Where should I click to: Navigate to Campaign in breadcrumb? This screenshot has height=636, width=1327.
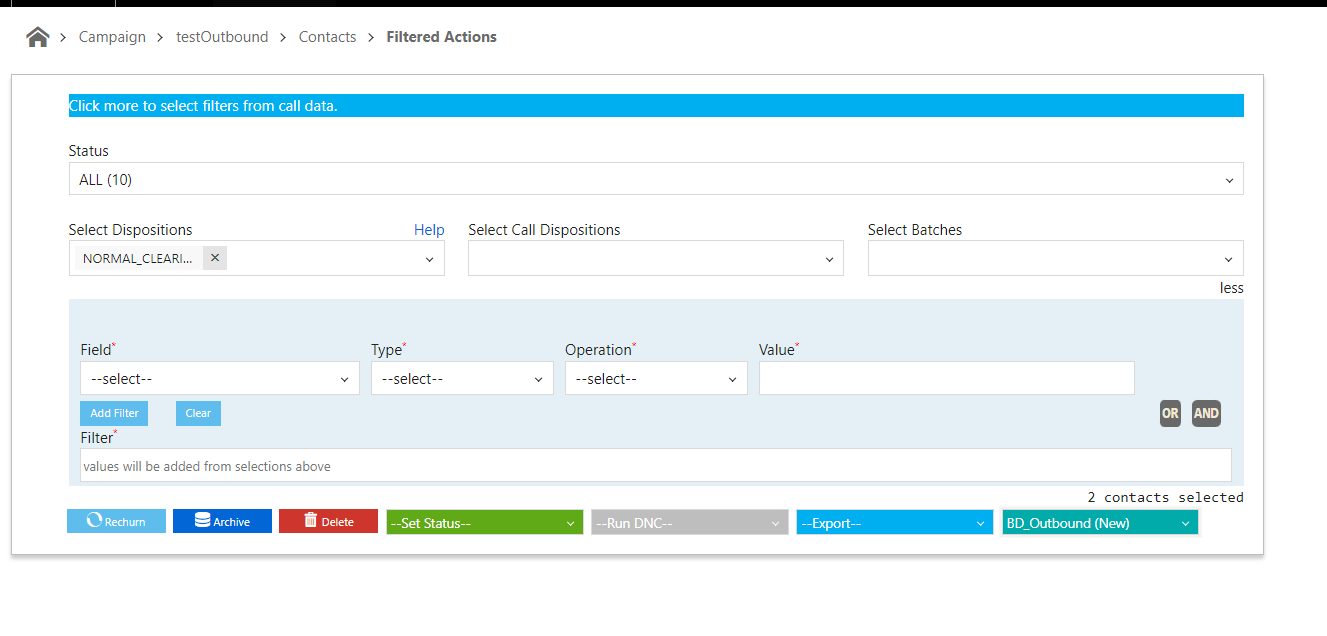tap(112, 37)
